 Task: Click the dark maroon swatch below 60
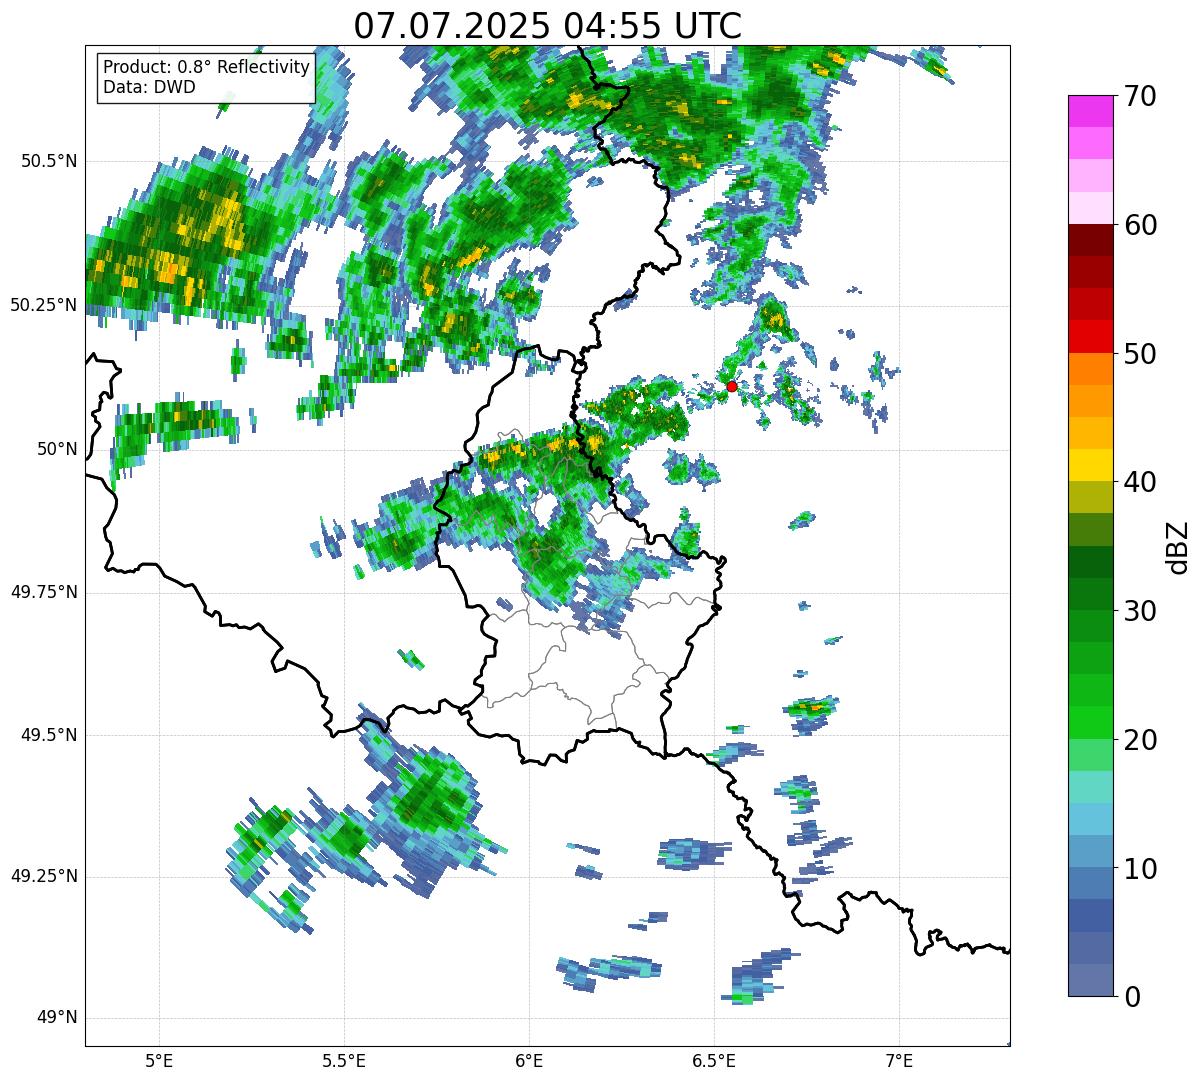[1090, 240]
